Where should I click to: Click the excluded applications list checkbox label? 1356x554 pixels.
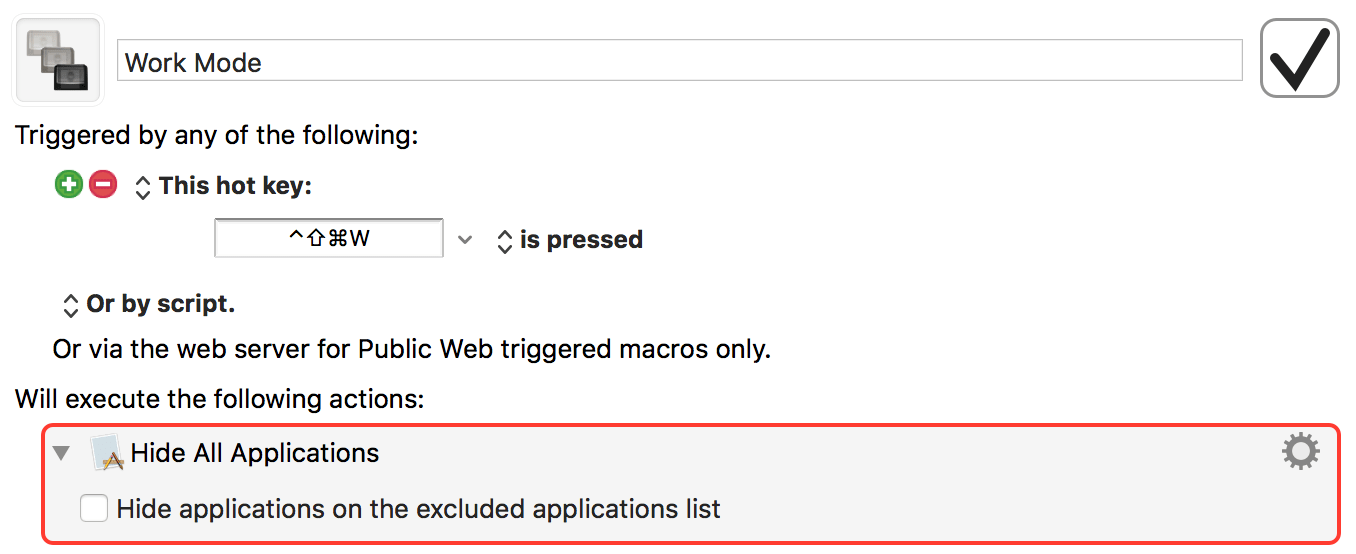[x=418, y=509]
